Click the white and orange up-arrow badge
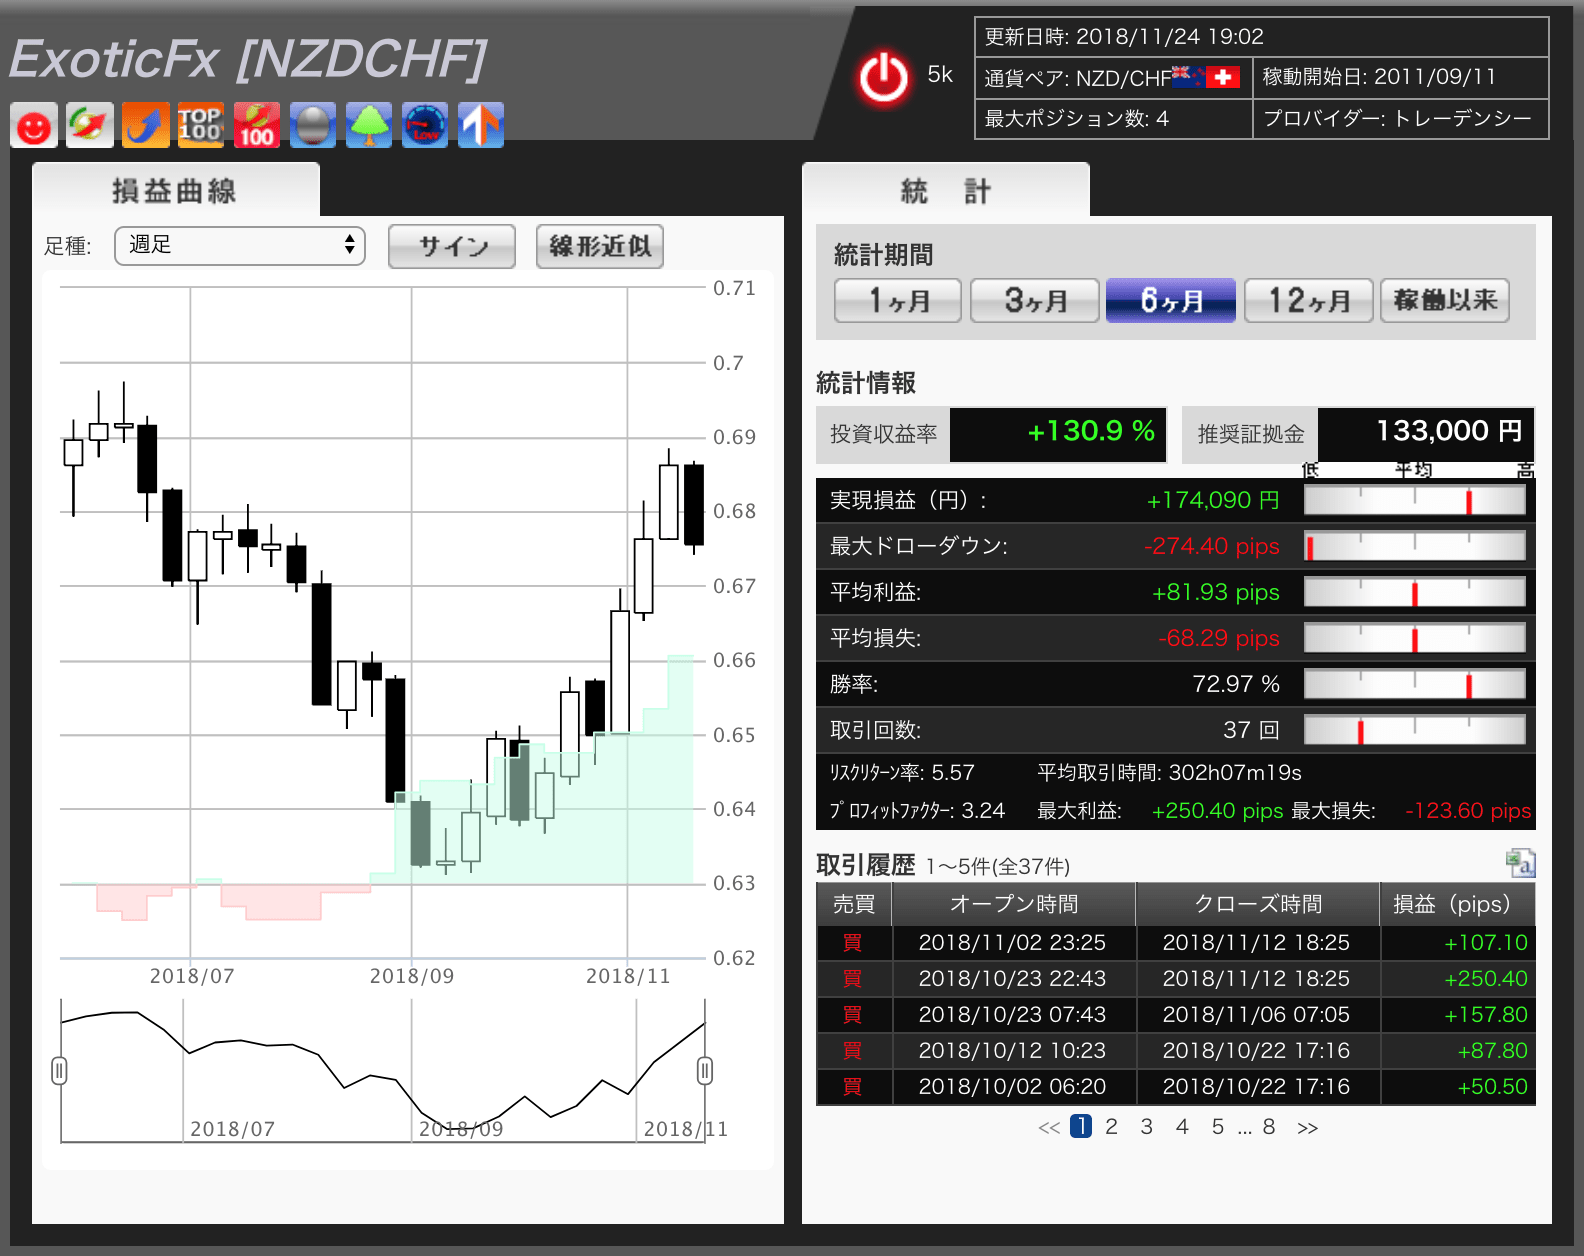 481,126
